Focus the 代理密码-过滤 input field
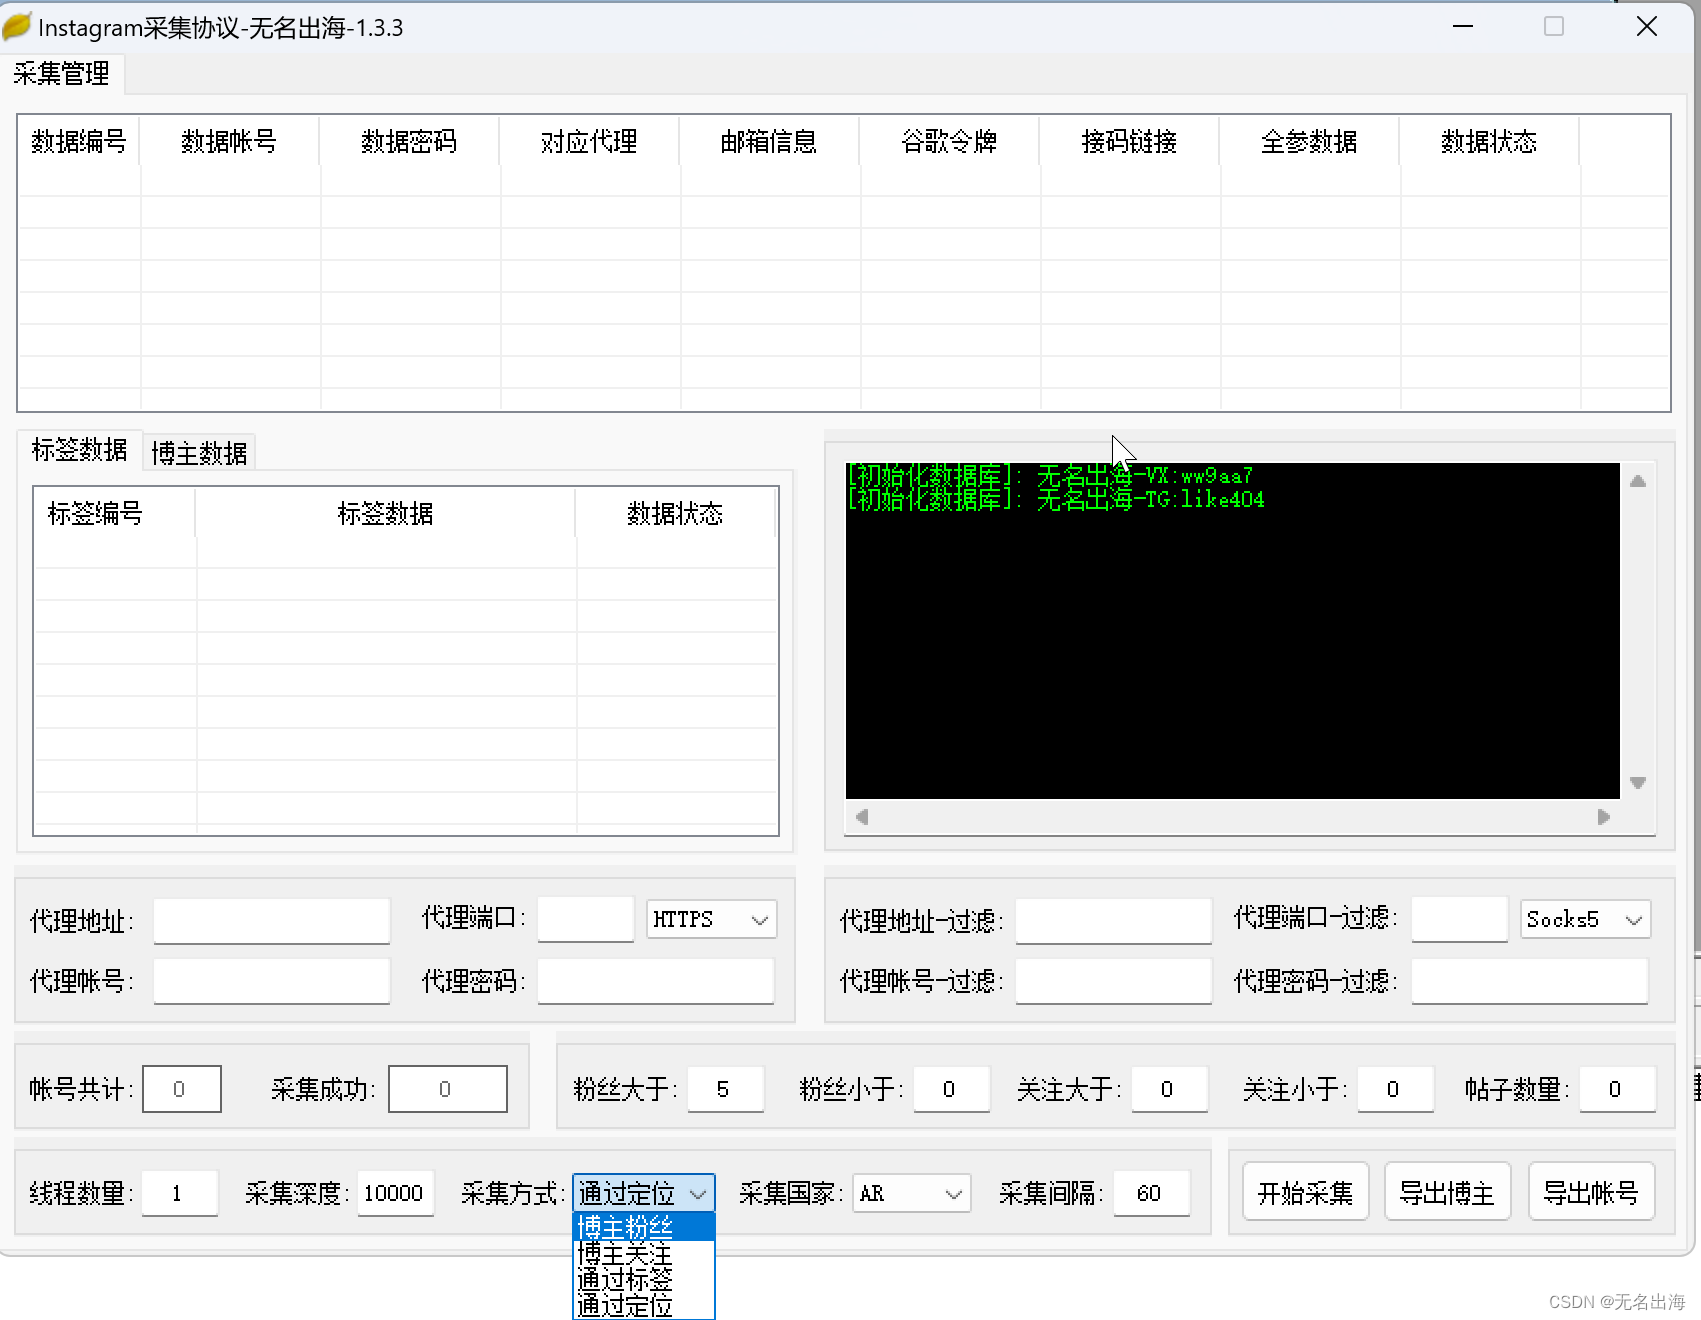1701x1320 pixels. pyautogui.click(x=1530, y=981)
